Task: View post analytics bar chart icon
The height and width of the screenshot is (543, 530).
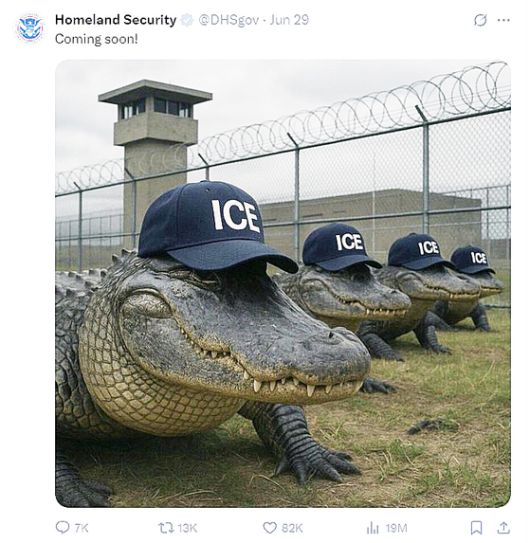Action: (373, 528)
